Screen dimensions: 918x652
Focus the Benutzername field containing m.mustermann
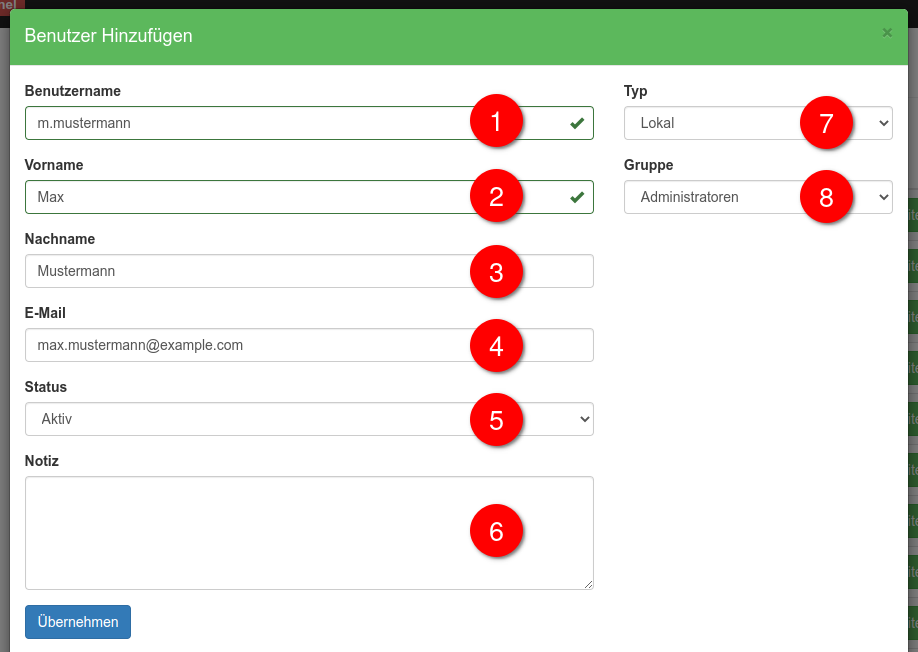tap(250, 123)
